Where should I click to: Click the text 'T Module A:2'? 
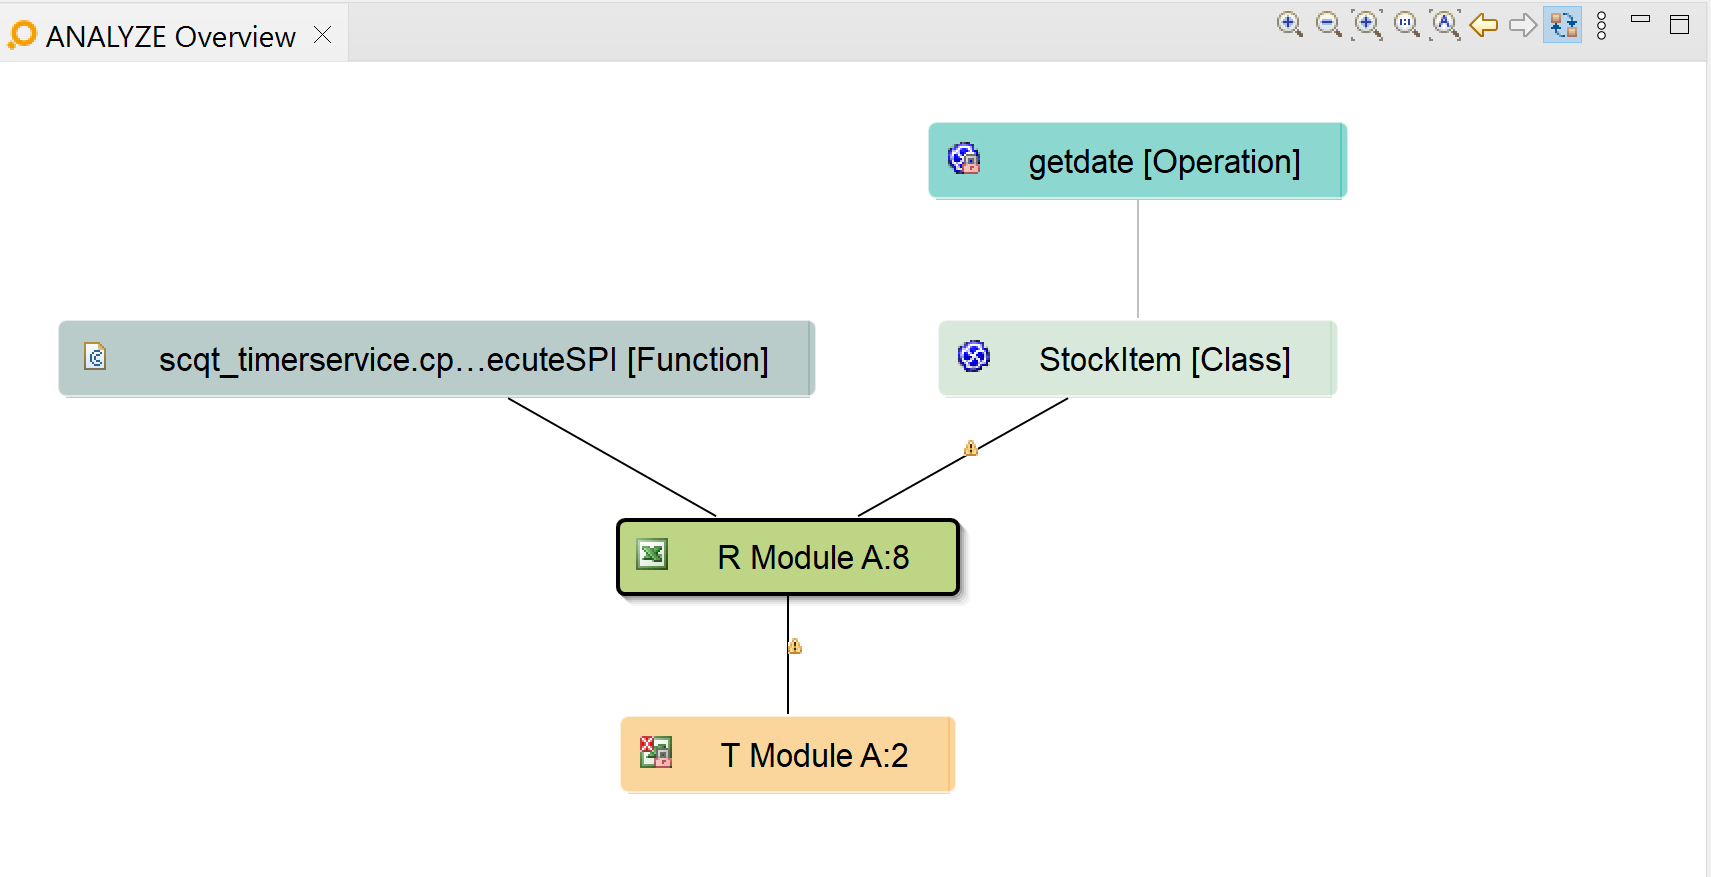click(x=814, y=755)
